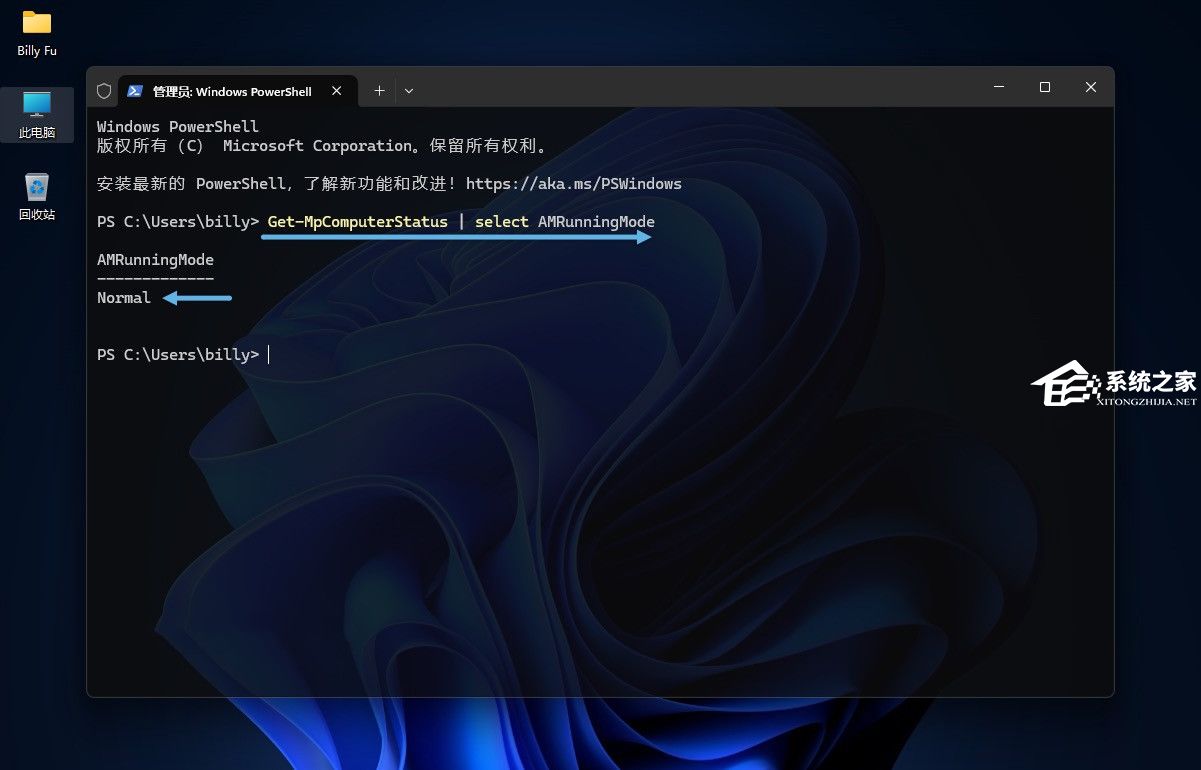Click the 'Windows PowerShell' banner line
The width and height of the screenshot is (1201, 770).
click(x=178, y=127)
